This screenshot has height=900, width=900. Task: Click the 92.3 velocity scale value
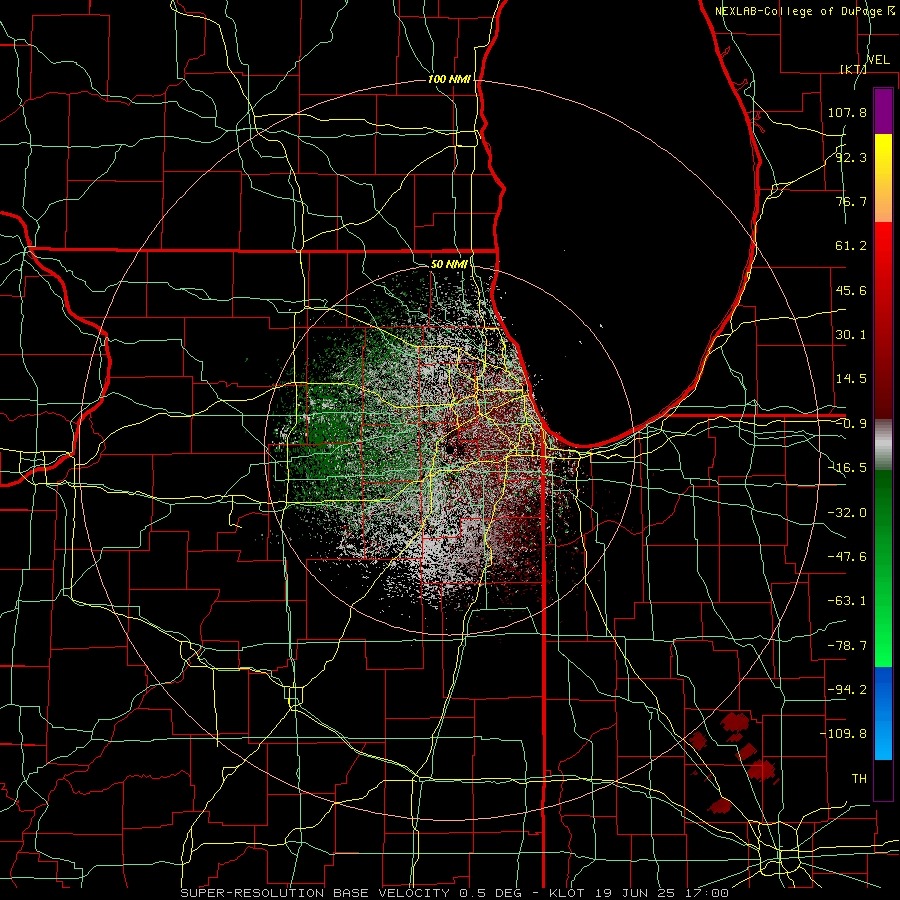pos(851,157)
